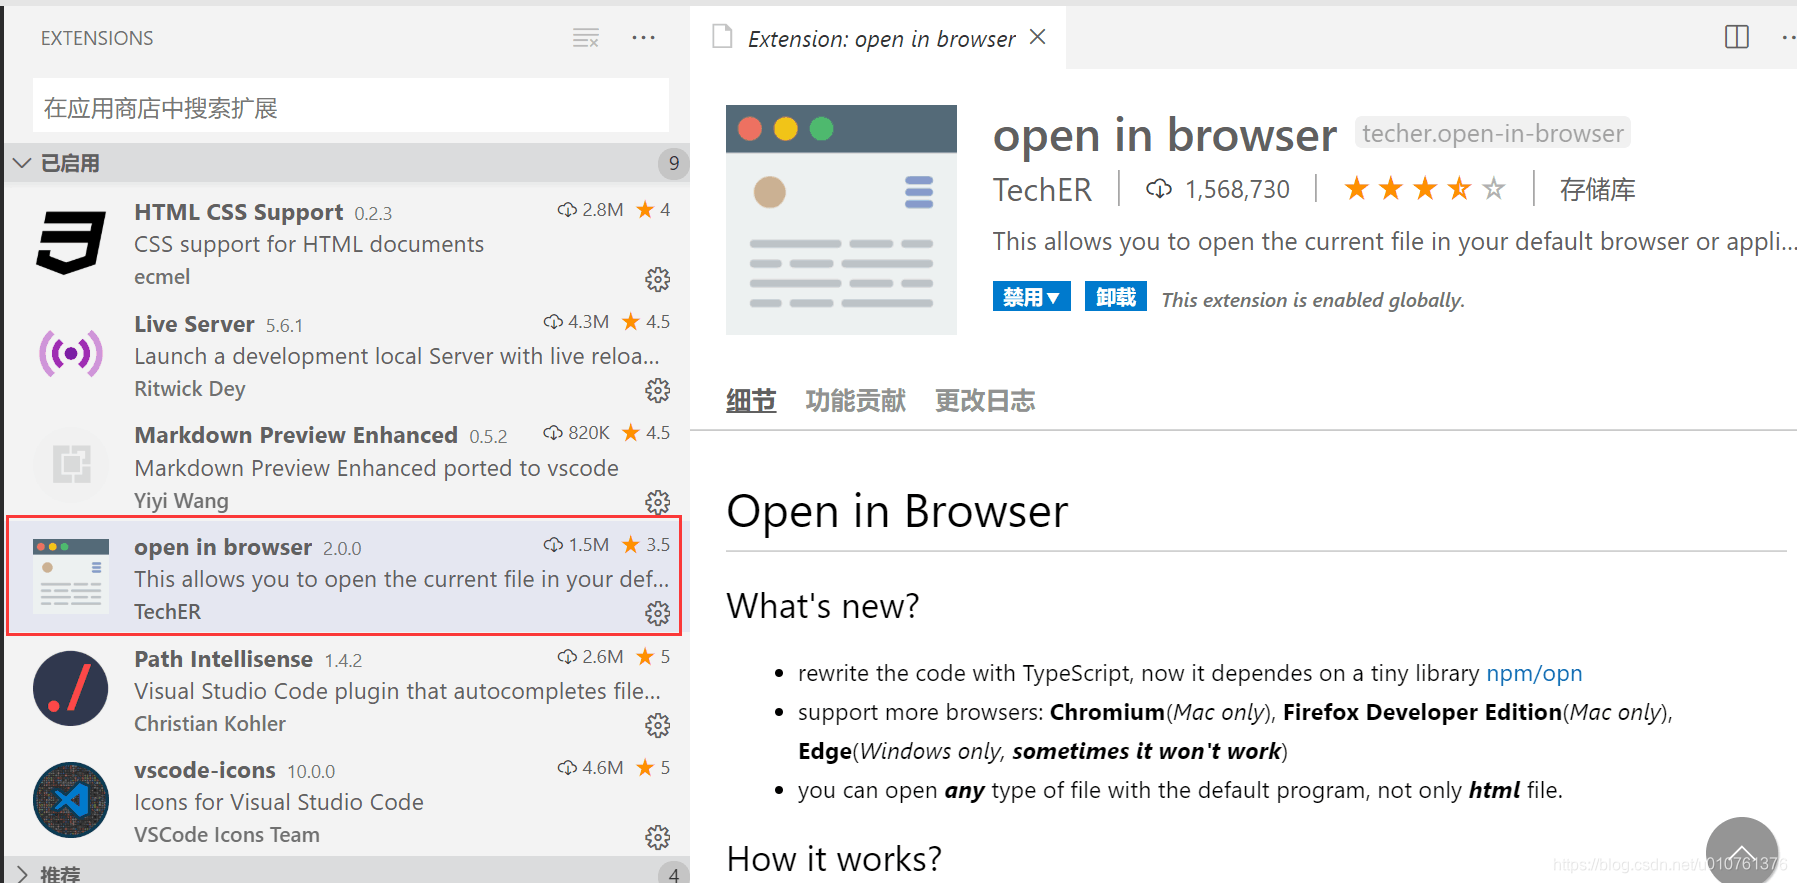Click the 'How it works?' heading
Viewport: 1797px width, 883px height.
[x=834, y=859]
